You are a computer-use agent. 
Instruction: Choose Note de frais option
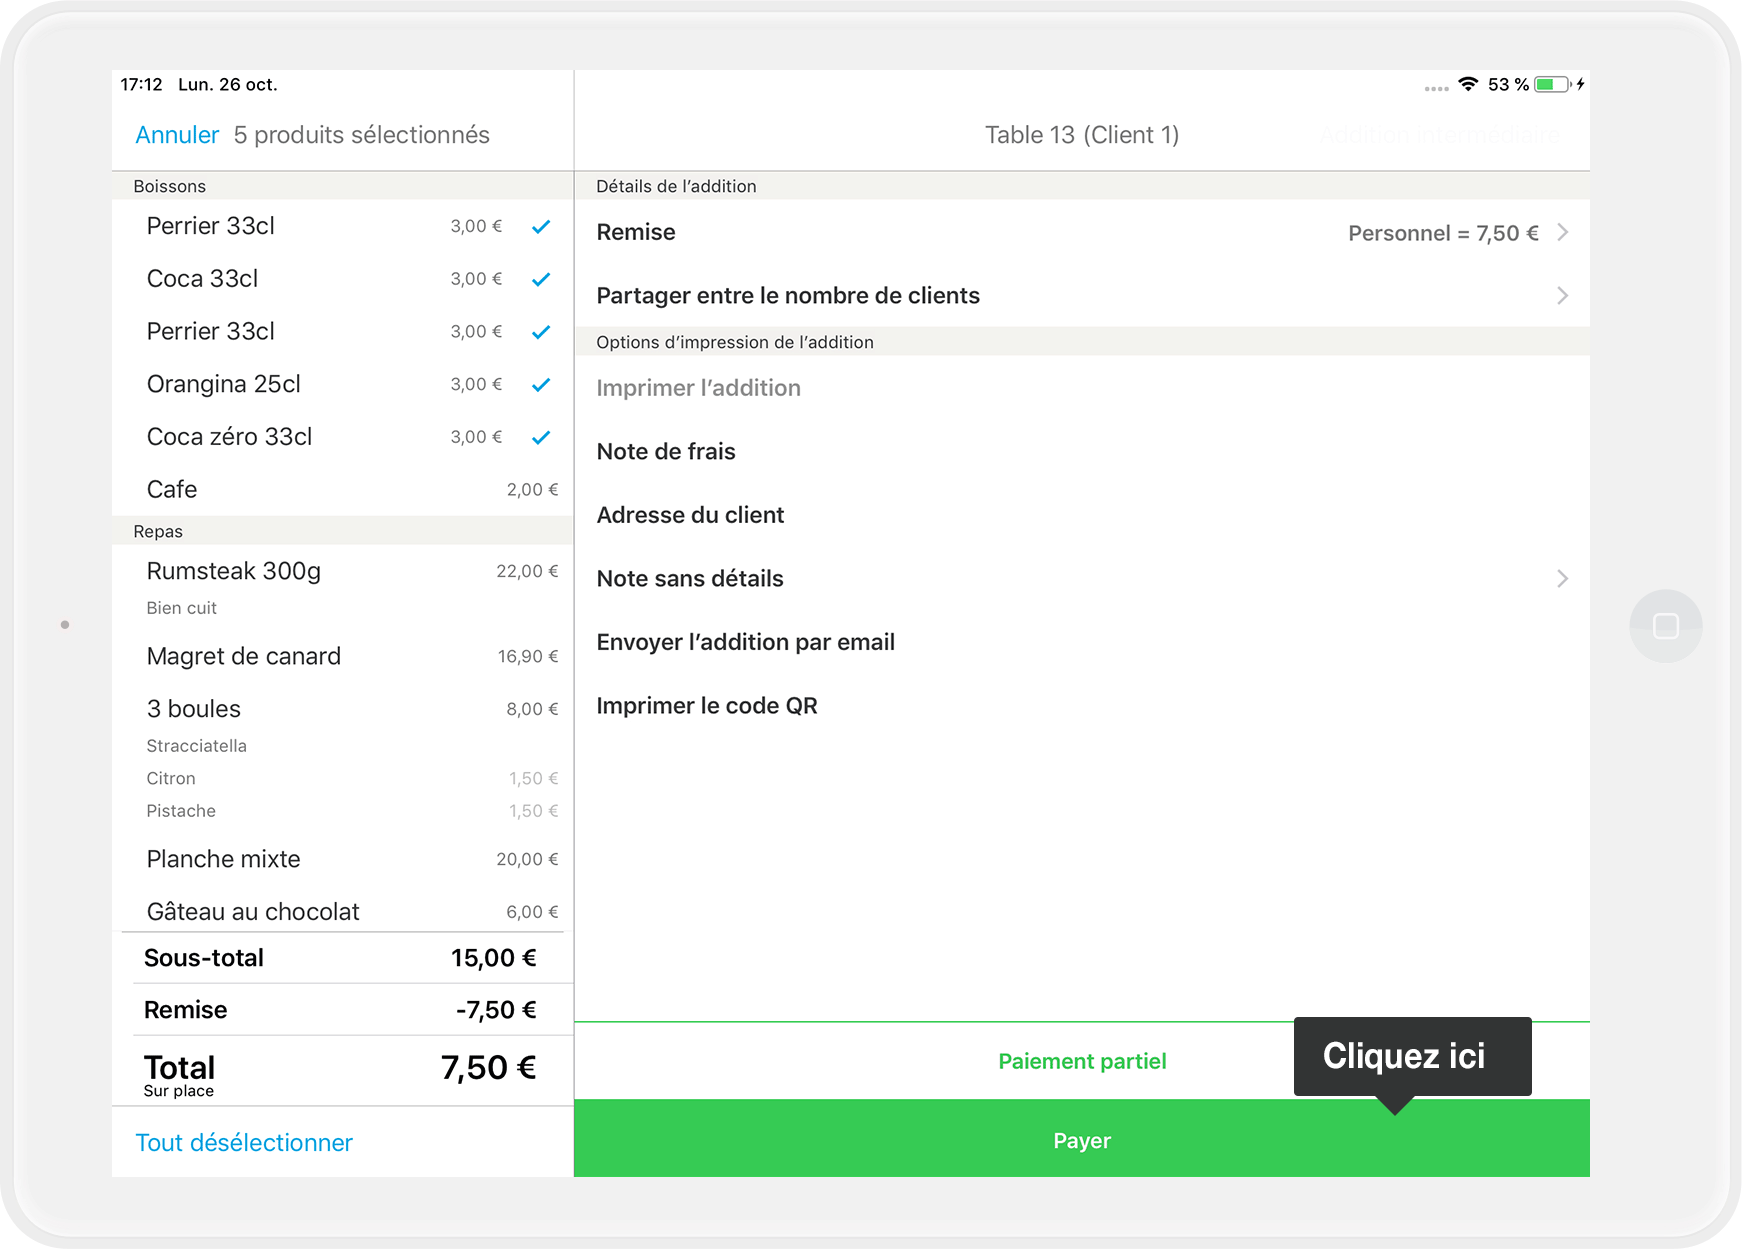[1082, 451]
